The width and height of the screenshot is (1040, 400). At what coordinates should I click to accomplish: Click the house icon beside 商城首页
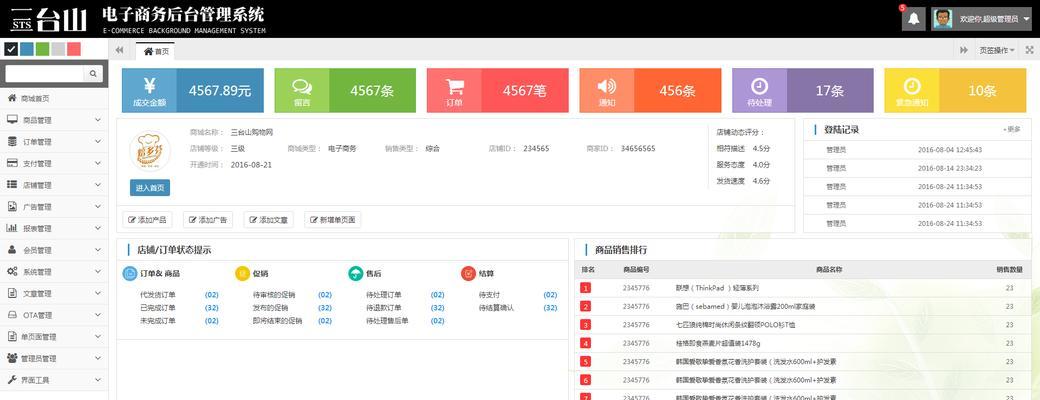12,98
